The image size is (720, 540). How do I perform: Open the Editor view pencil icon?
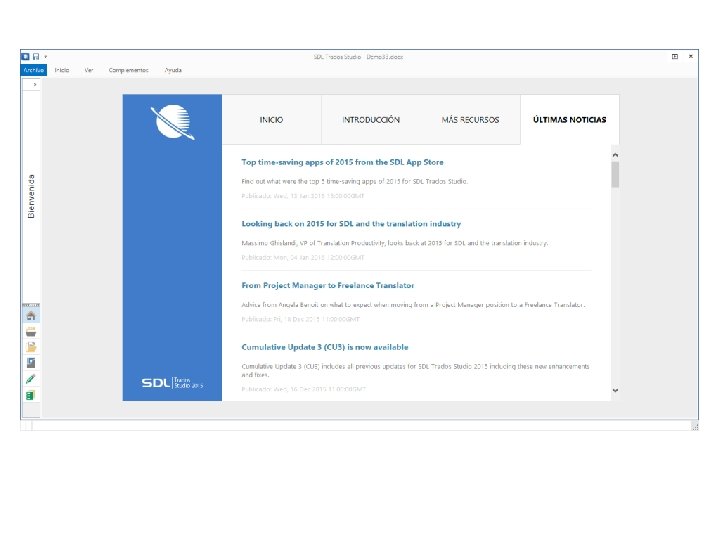point(31,379)
